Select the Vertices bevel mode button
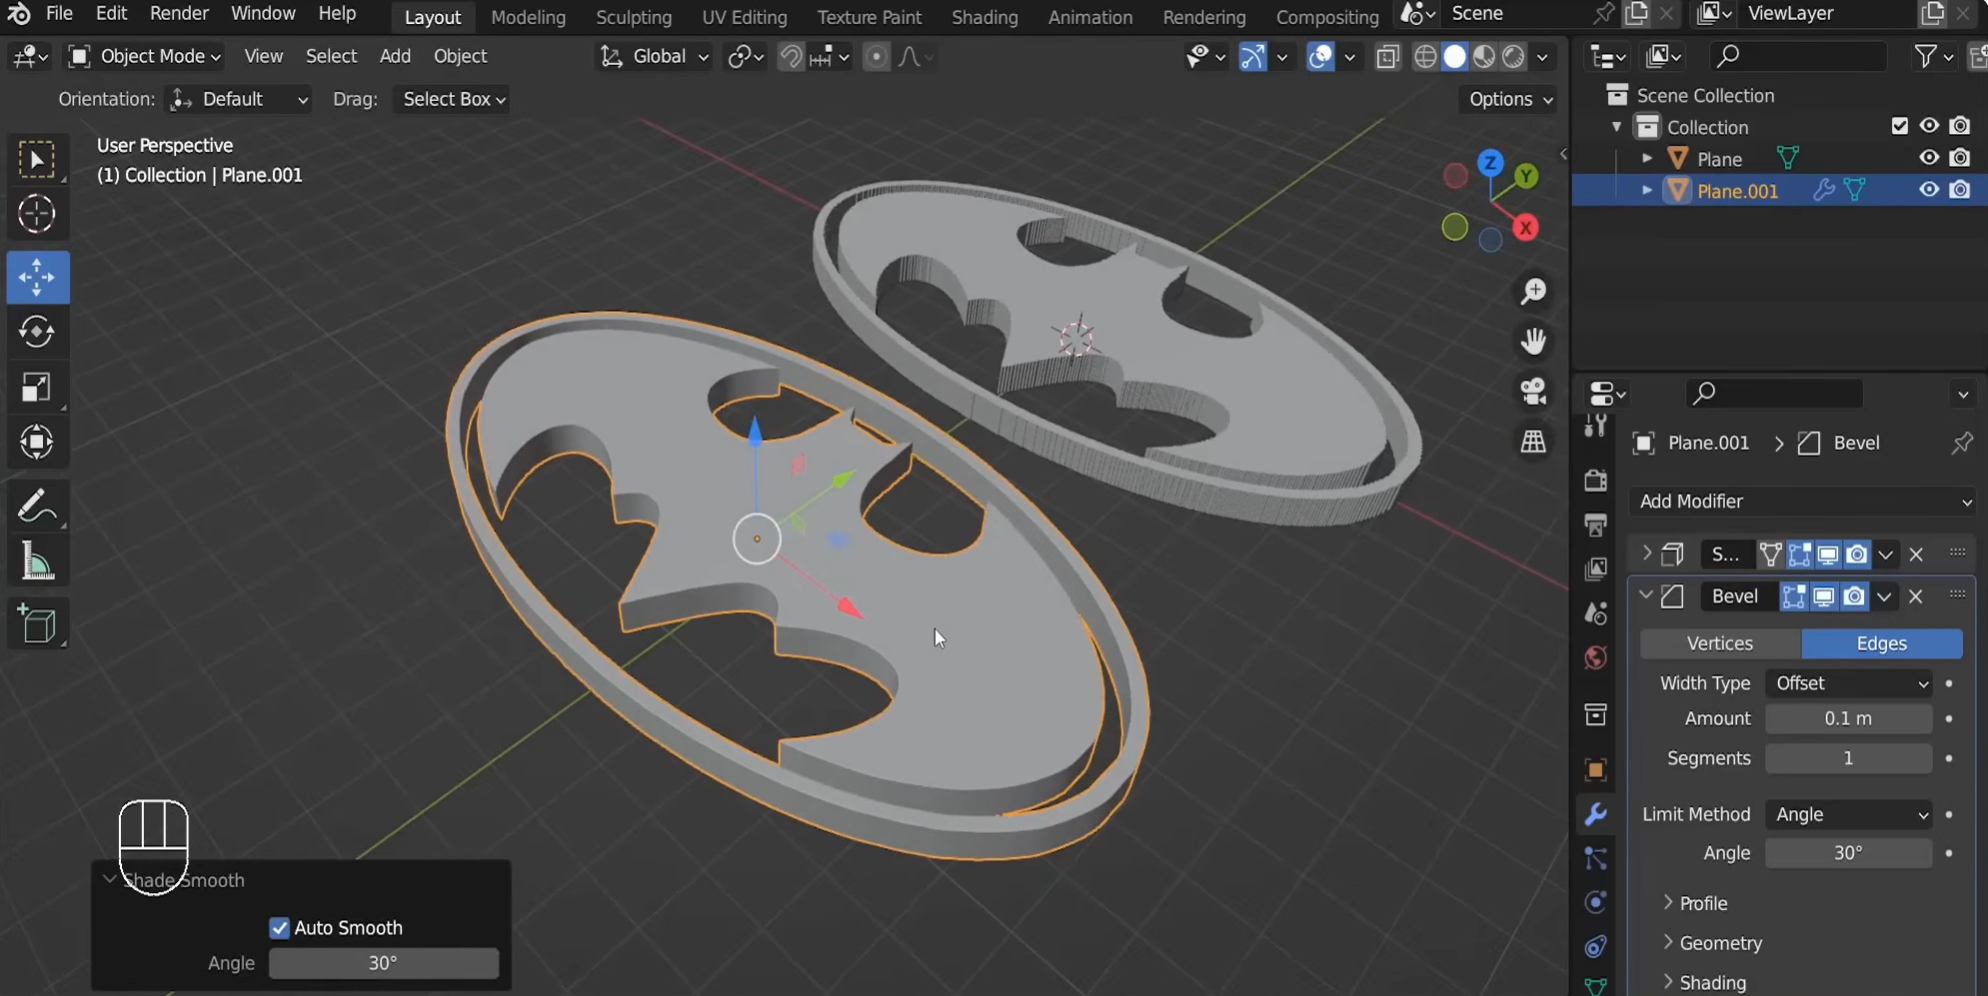This screenshot has width=1988, height=996. 1720,643
